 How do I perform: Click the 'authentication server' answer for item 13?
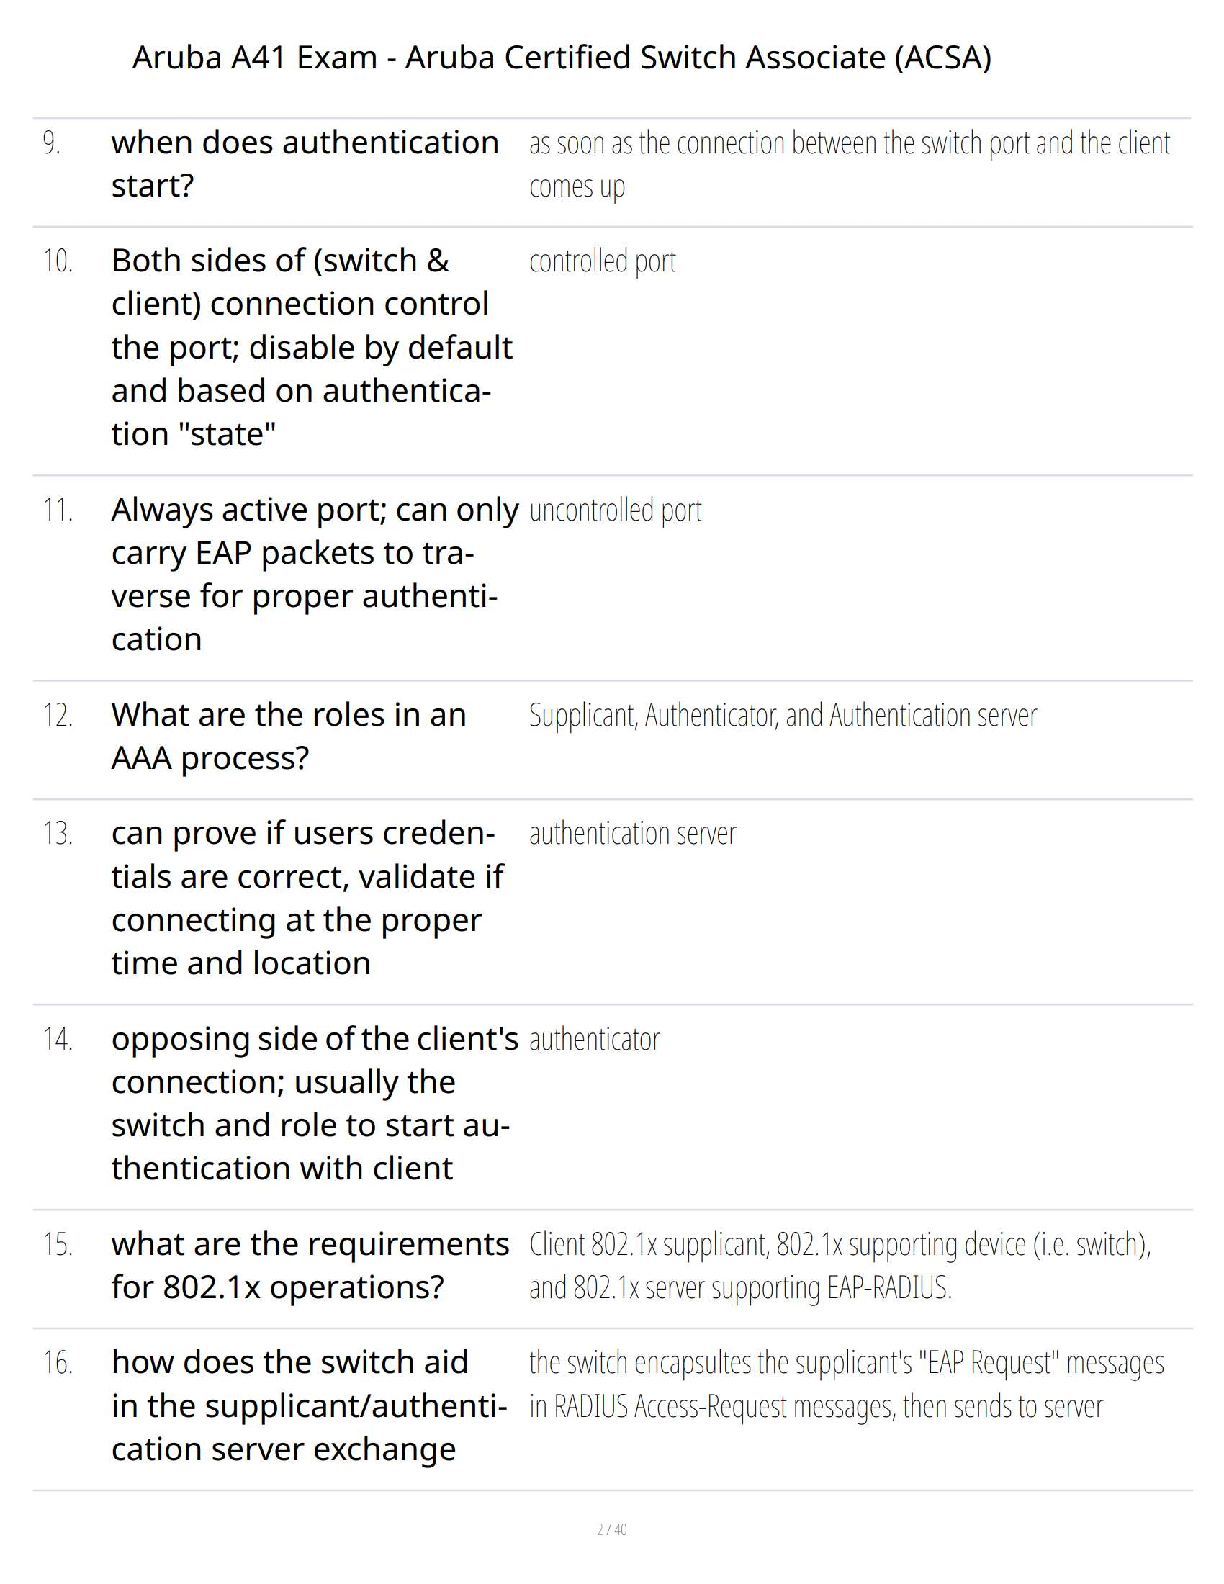coord(632,834)
